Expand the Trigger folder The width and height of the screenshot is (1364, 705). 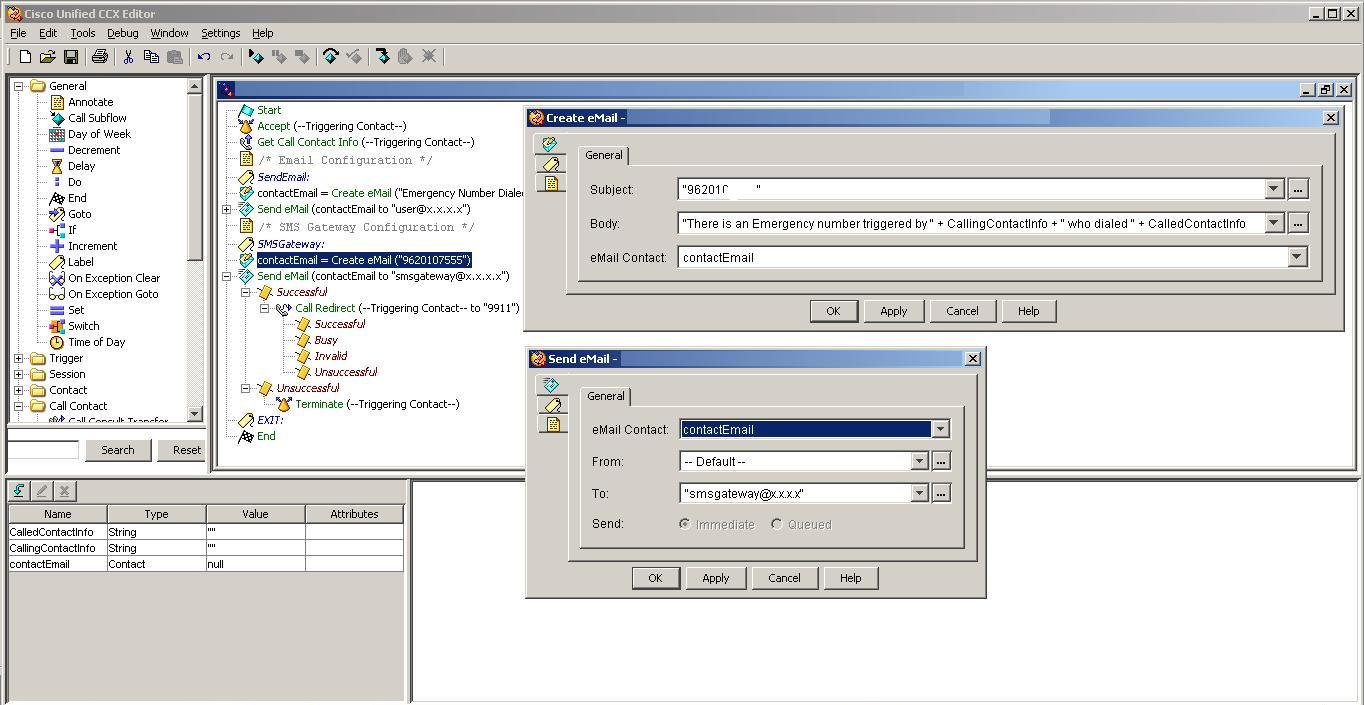(18, 358)
